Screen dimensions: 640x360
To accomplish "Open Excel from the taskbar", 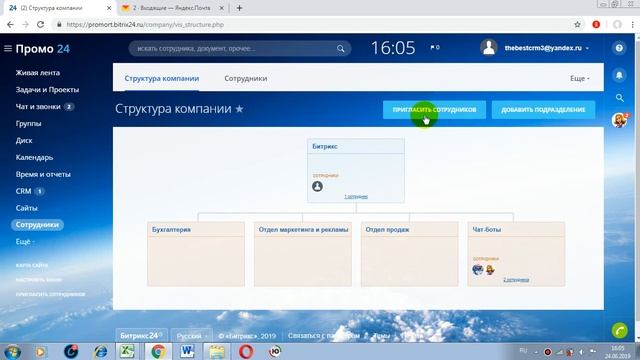I will pos(127,351).
